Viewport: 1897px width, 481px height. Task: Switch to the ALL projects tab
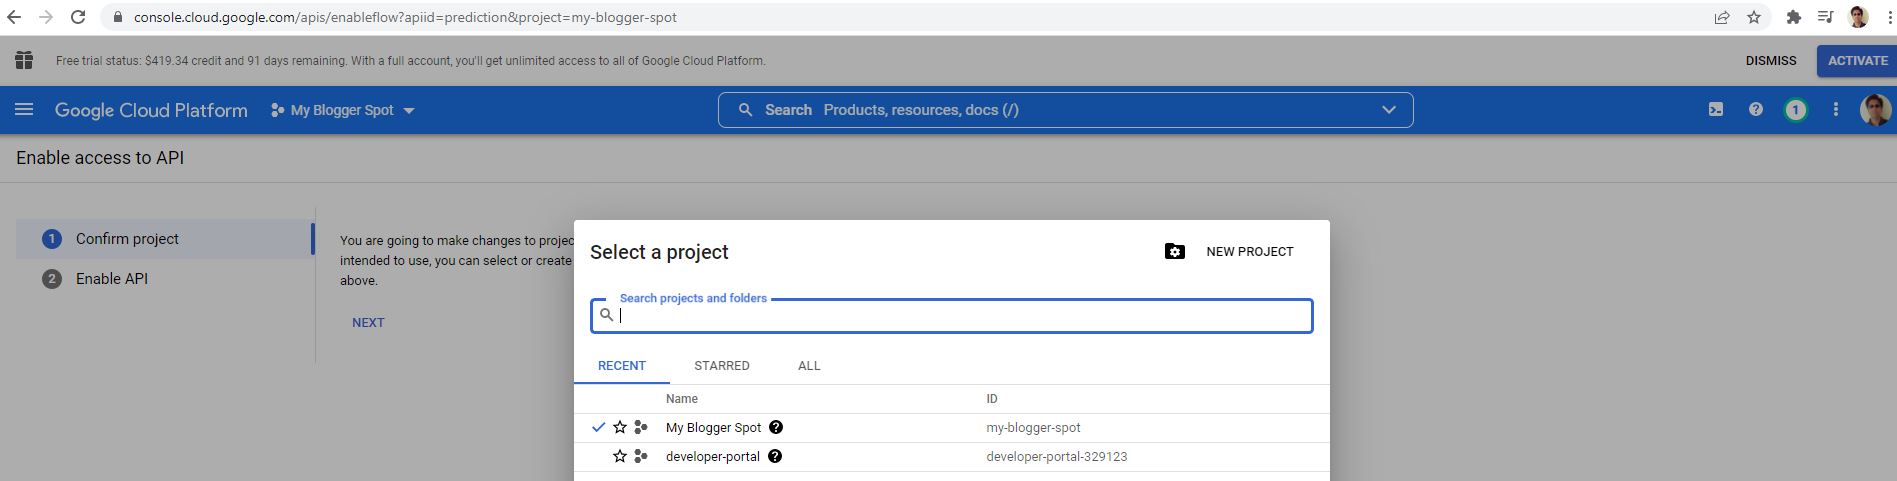tap(809, 366)
